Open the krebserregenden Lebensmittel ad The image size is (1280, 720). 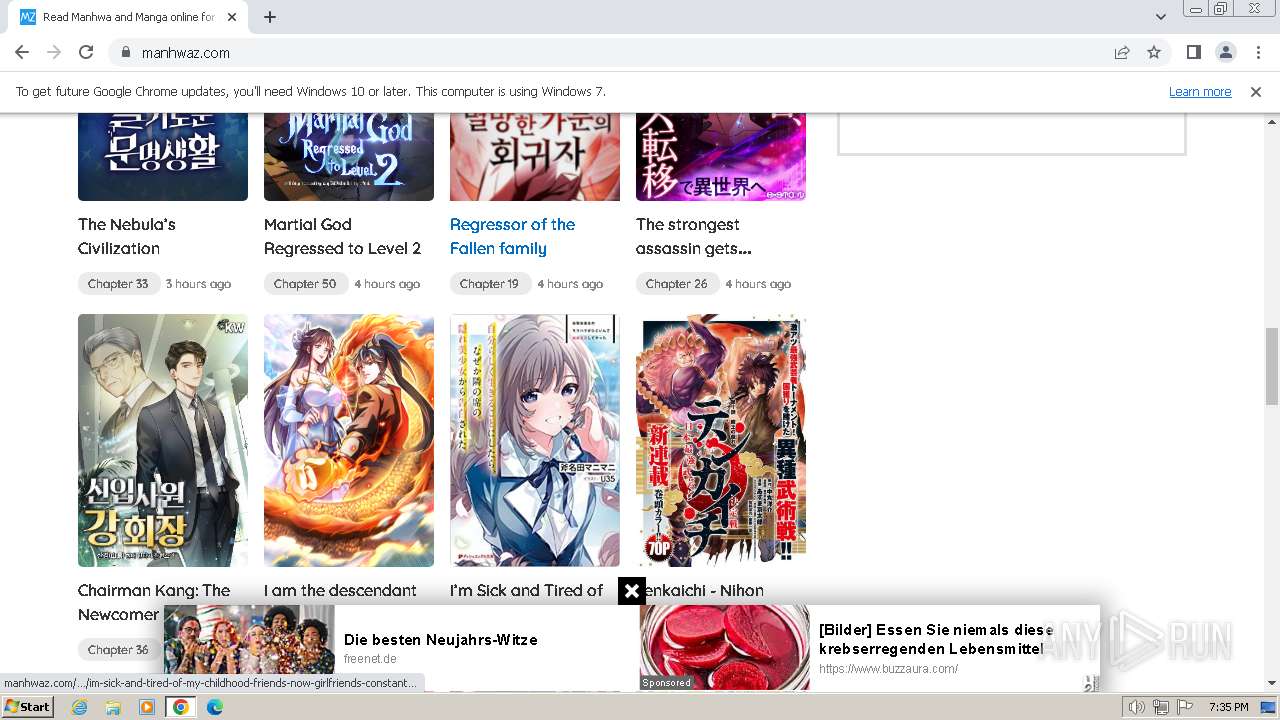click(x=936, y=639)
